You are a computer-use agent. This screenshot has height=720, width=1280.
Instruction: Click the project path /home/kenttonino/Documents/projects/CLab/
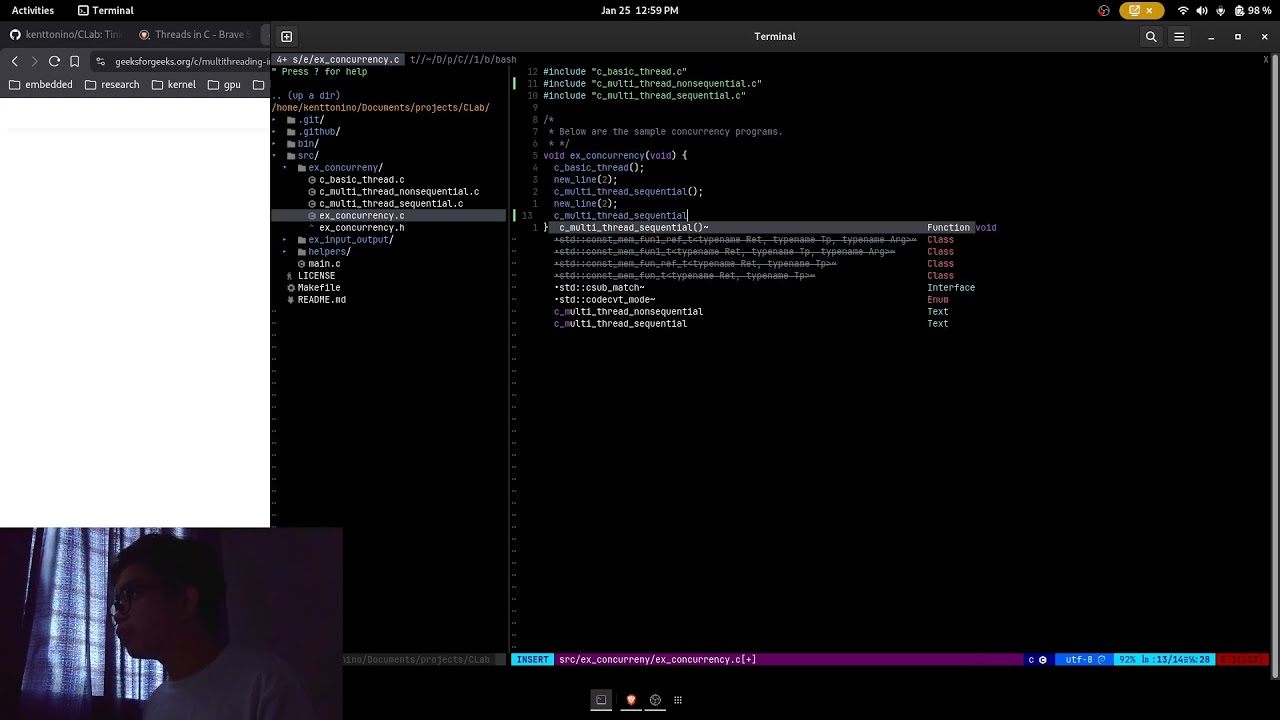[381, 108]
